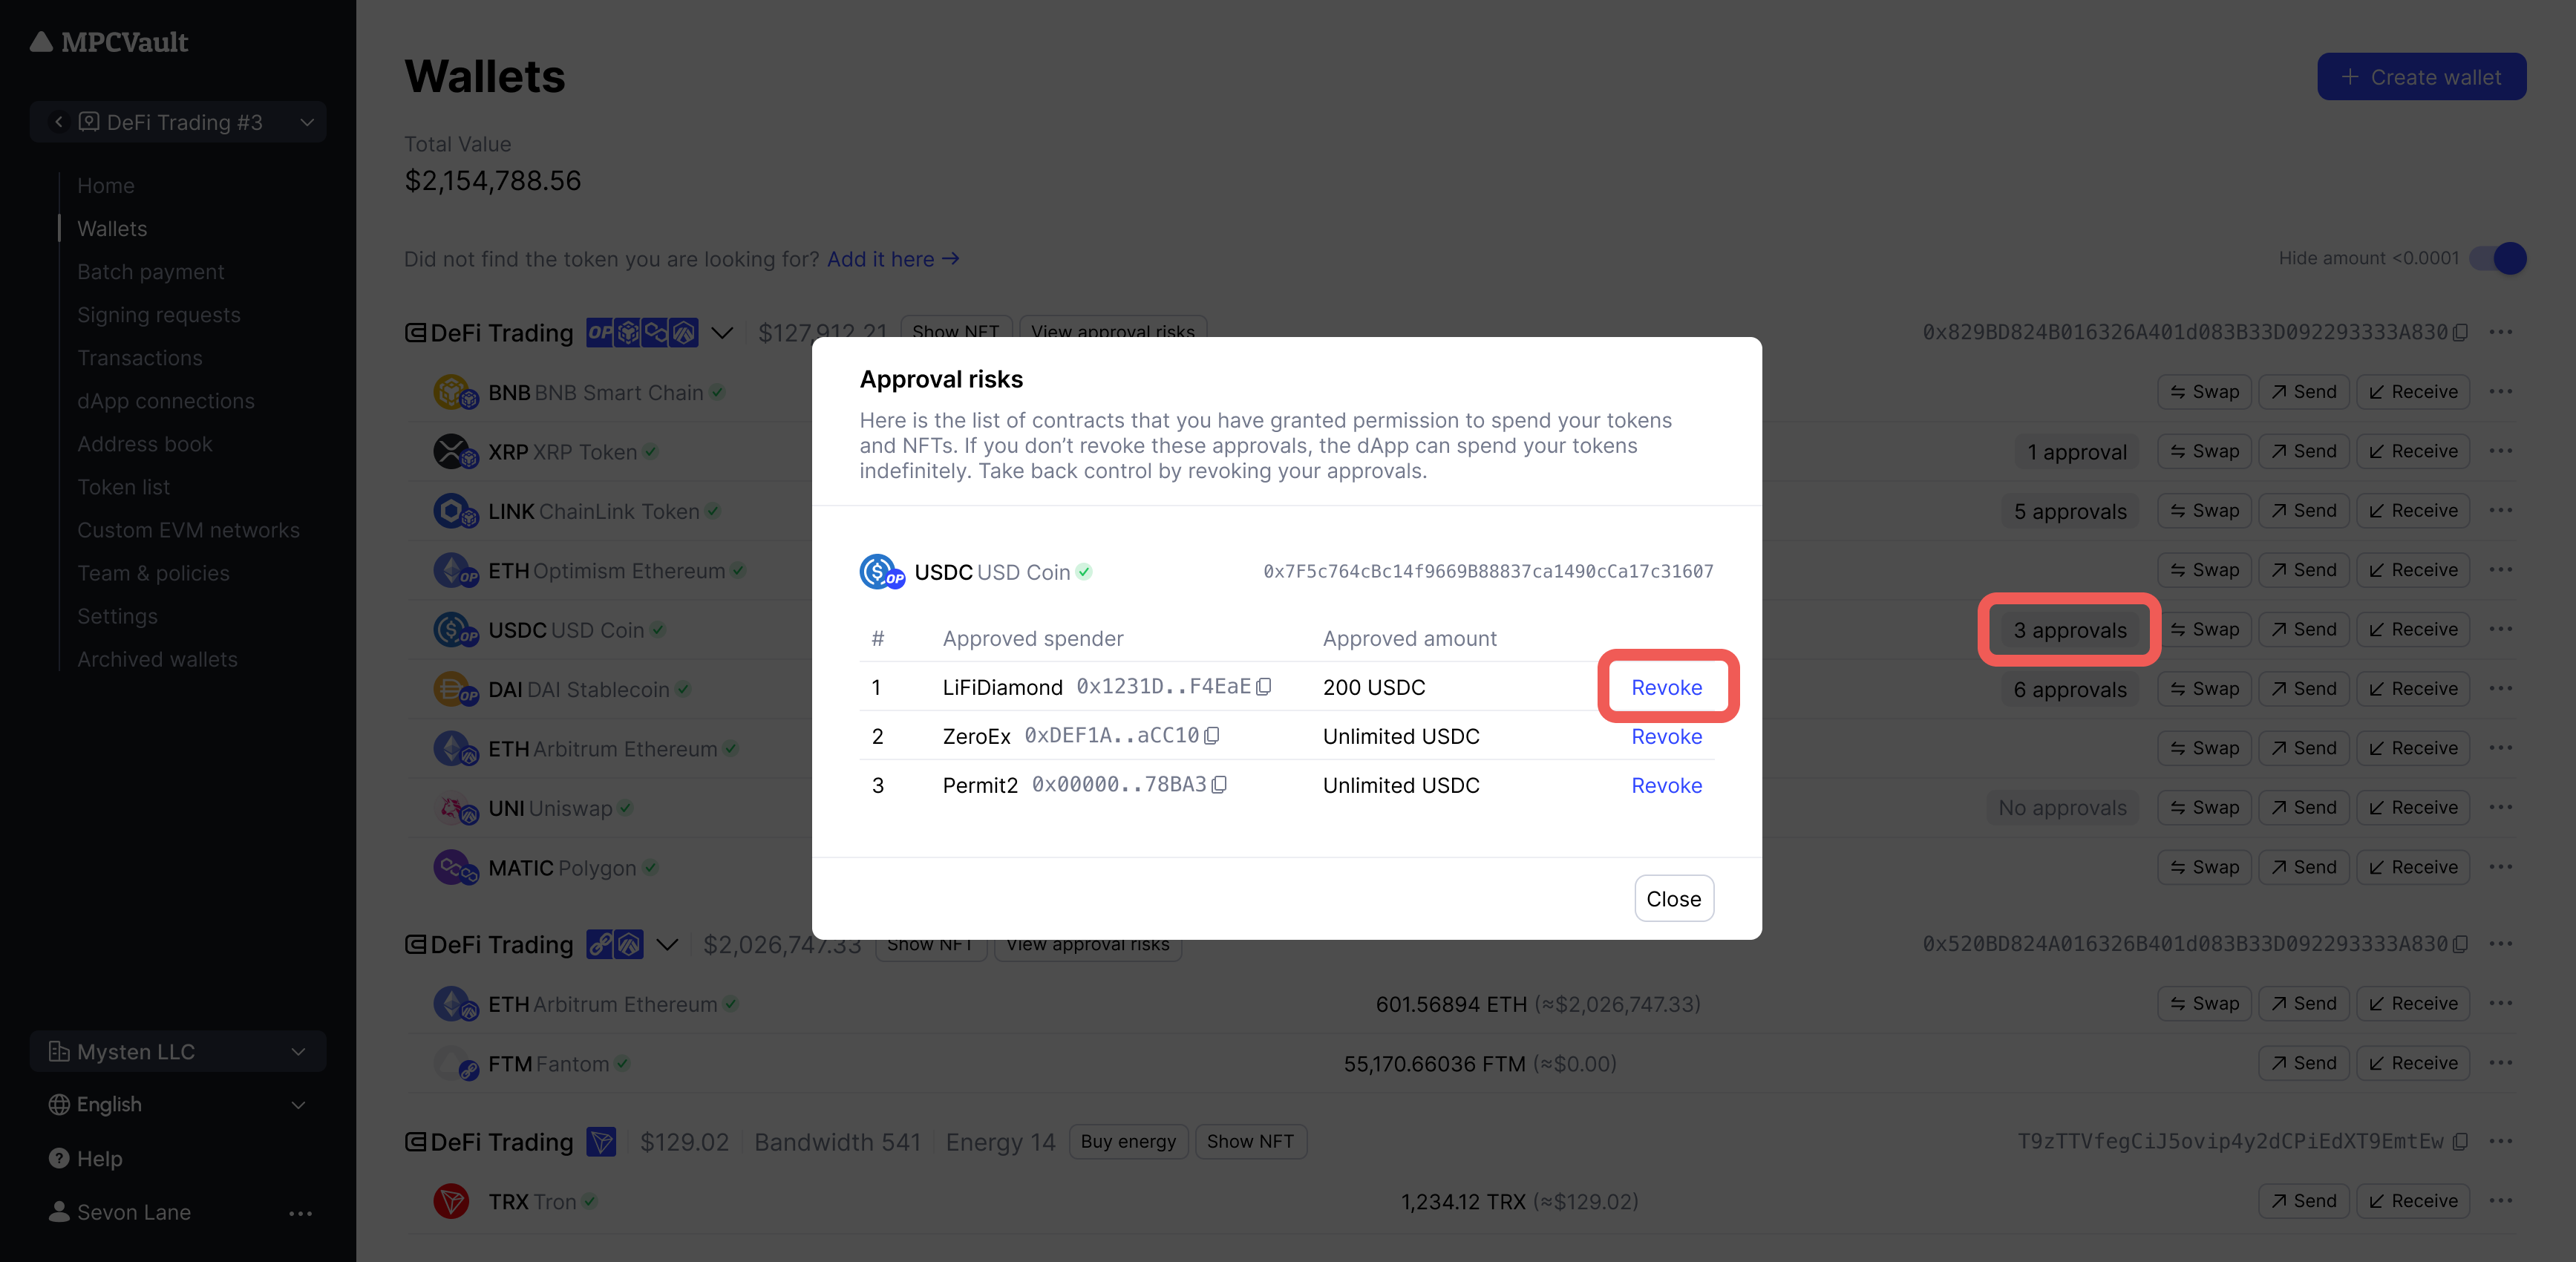Viewport: 2576px width, 1262px height.
Task: Click Revoke approval for LiFiDiamond
Action: (x=1666, y=685)
